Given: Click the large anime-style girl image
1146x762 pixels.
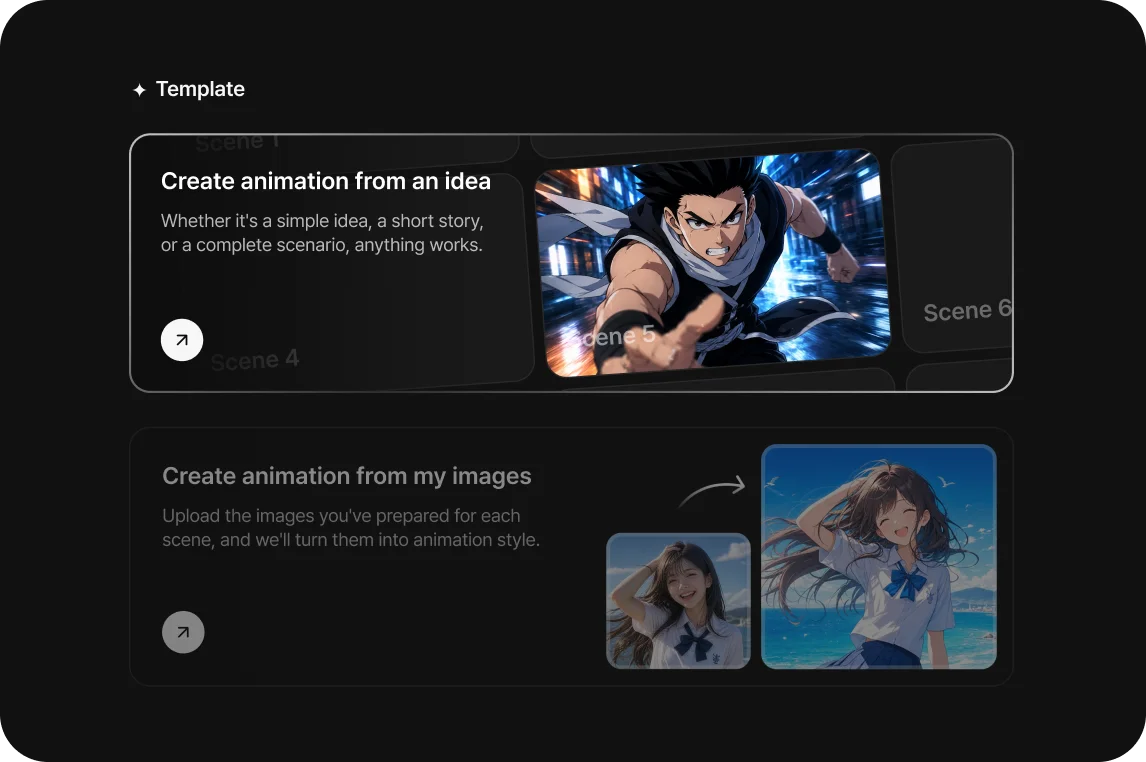Looking at the screenshot, I should point(879,557).
